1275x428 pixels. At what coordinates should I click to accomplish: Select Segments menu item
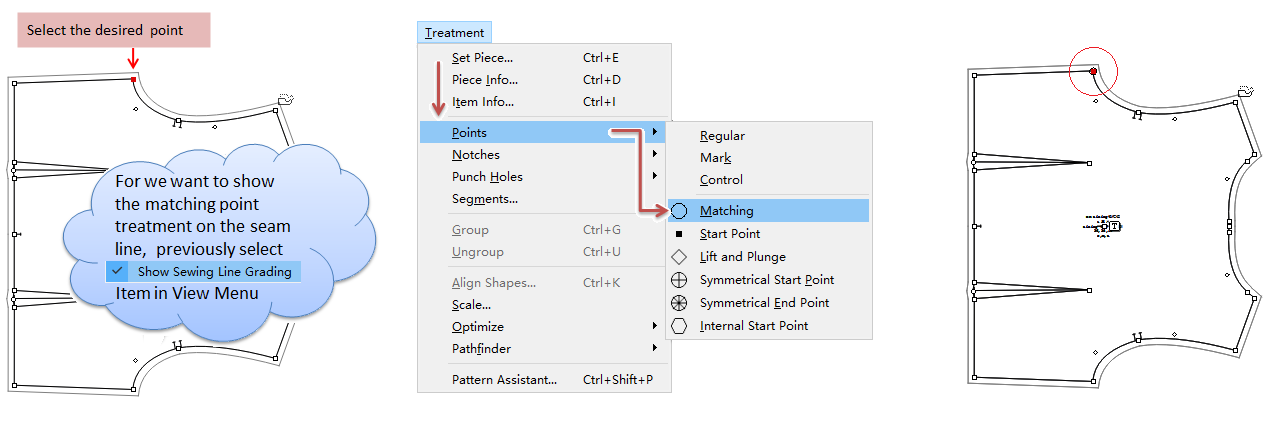[484, 199]
